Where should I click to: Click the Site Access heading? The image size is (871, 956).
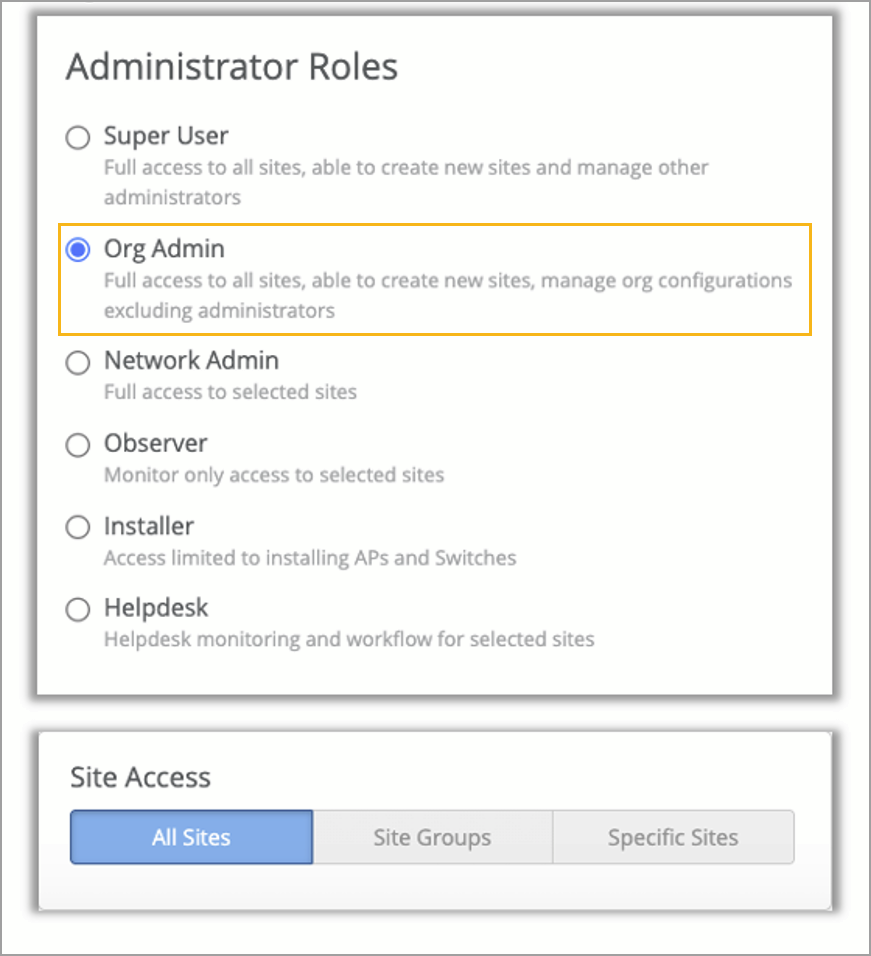(x=140, y=777)
